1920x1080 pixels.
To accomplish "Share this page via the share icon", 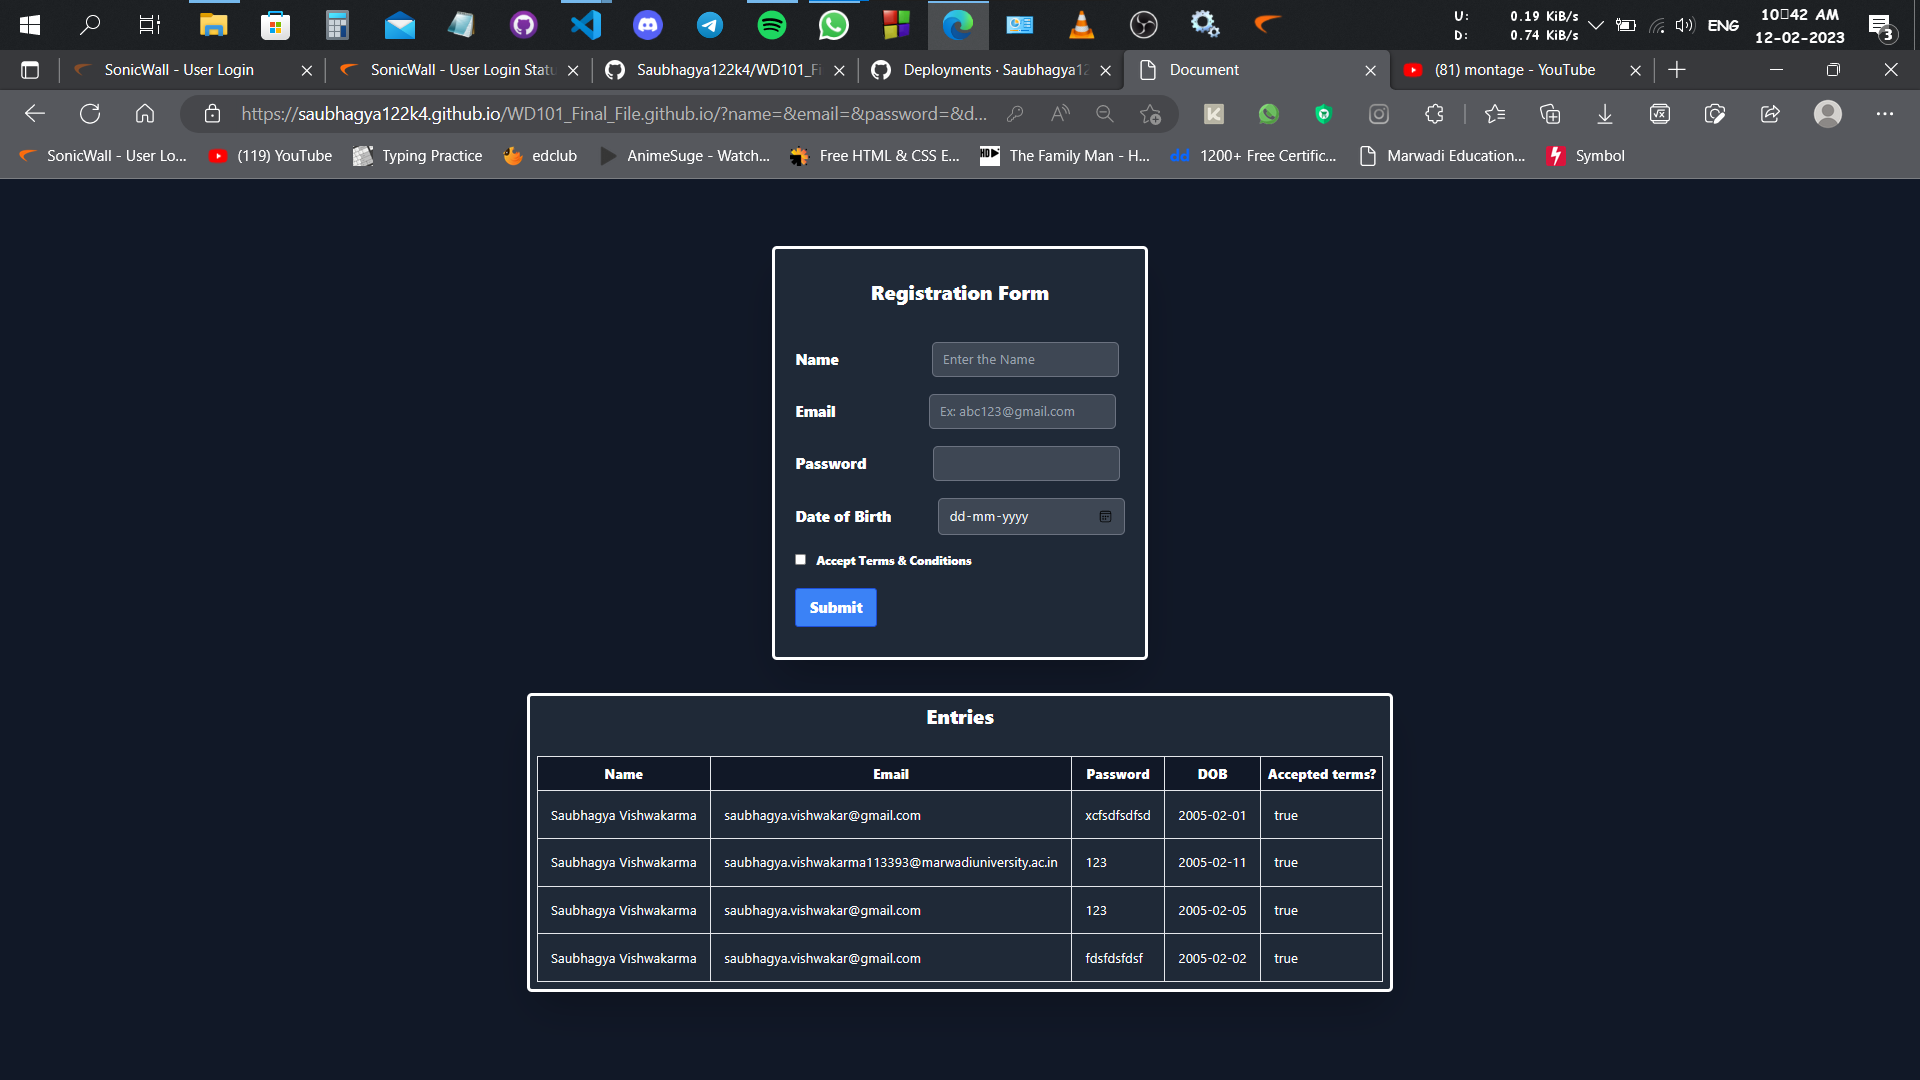I will pyautogui.click(x=1770, y=114).
